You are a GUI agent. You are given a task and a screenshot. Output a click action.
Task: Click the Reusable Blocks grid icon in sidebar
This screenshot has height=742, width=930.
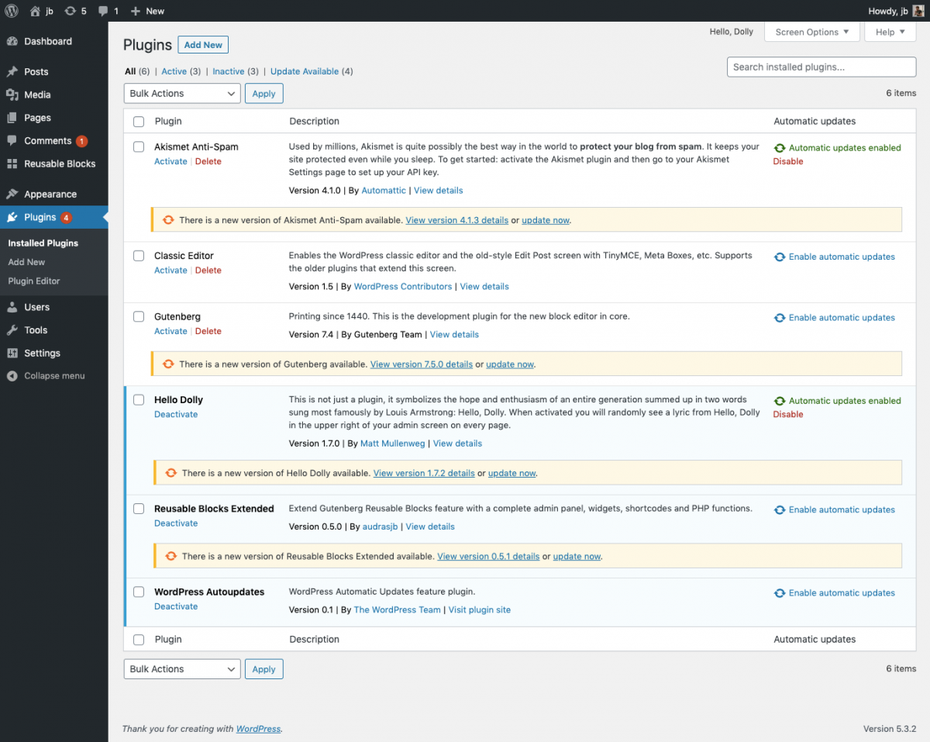(12, 164)
